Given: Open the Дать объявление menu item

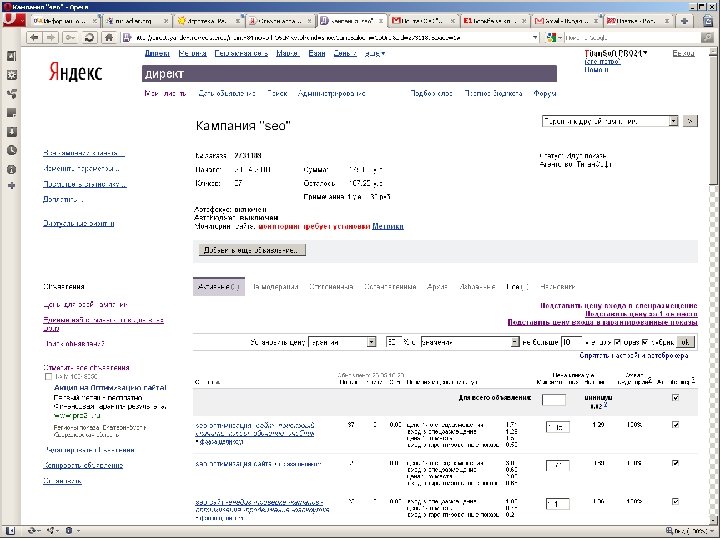Looking at the screenshot, I should (x=227, y=93).
